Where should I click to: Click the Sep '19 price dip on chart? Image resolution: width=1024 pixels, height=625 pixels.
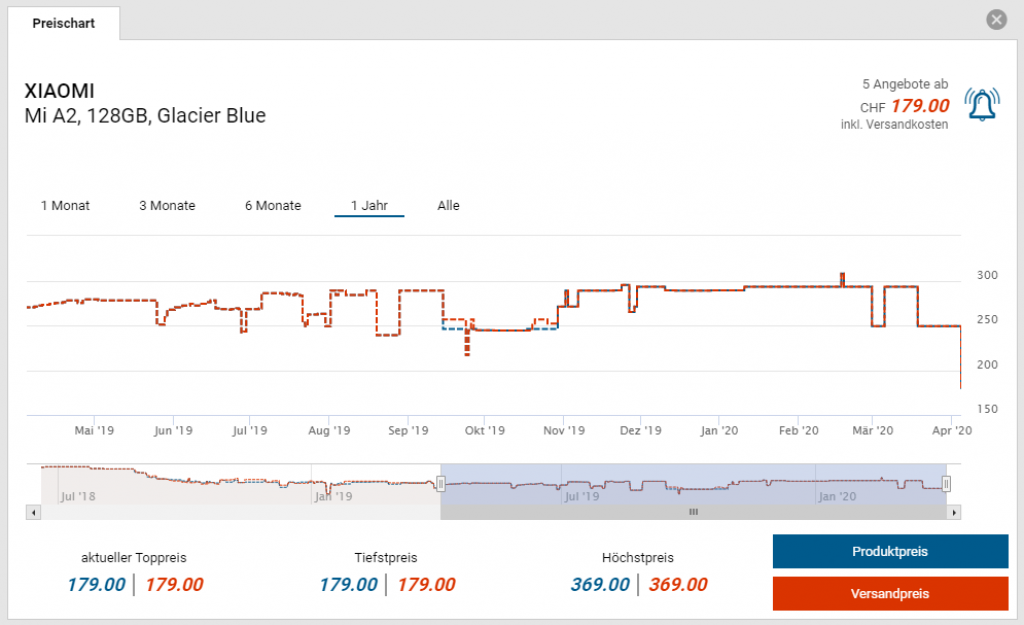tap(466, 345)
